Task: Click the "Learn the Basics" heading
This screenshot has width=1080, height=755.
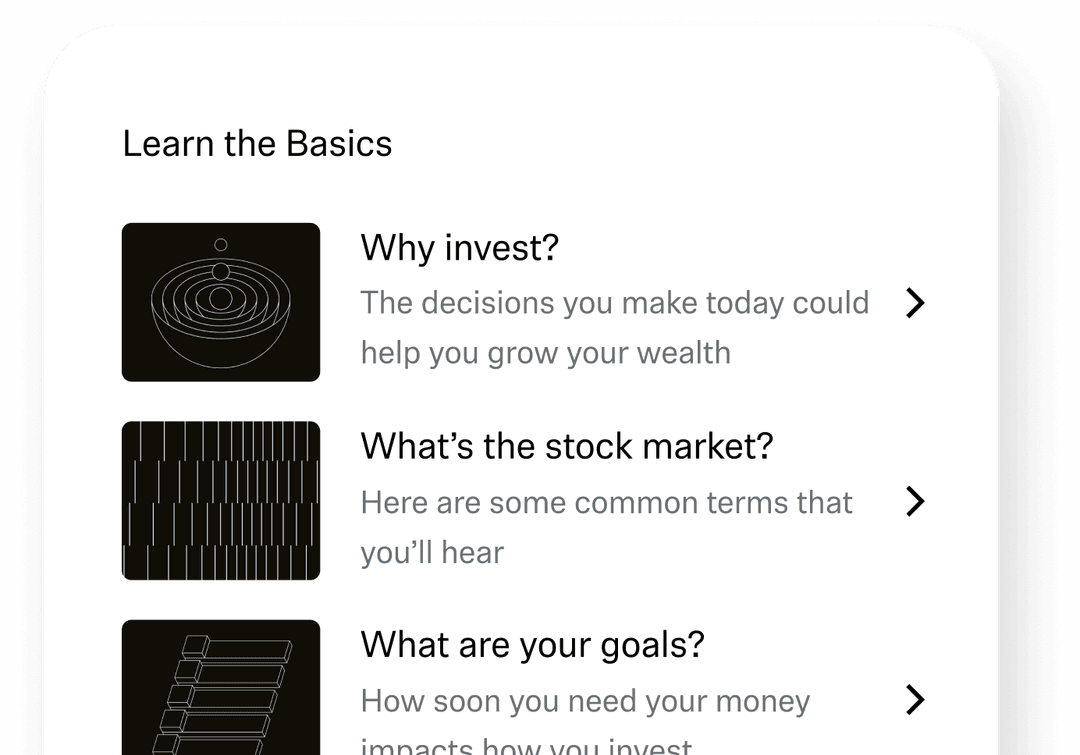Action: click(x=257, y=143)
